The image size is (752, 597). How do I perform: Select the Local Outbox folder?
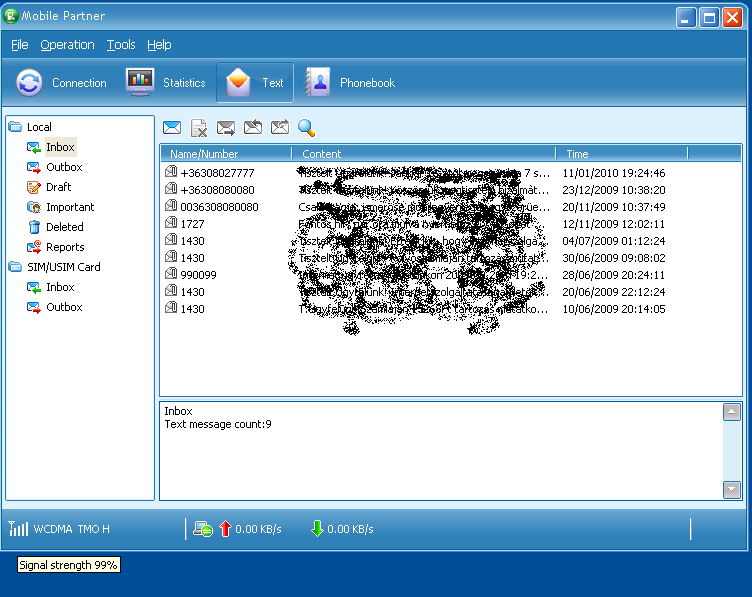coord(64,167)
